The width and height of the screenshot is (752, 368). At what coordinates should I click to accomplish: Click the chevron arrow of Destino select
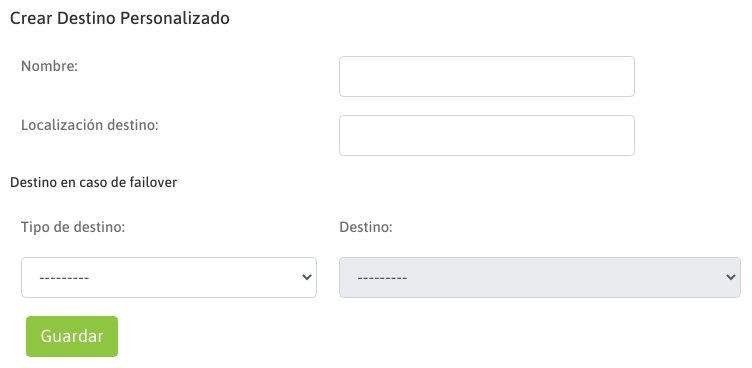pyautogui.click(x=731, y=277)
